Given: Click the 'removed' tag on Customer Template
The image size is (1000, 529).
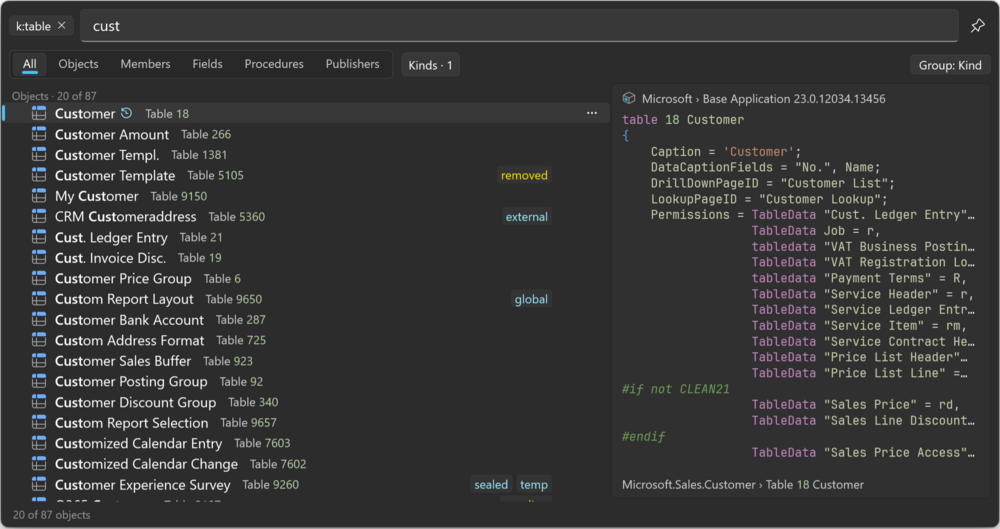Looking at the screenshot, I should pyautogui.click(x=524, y=175).
